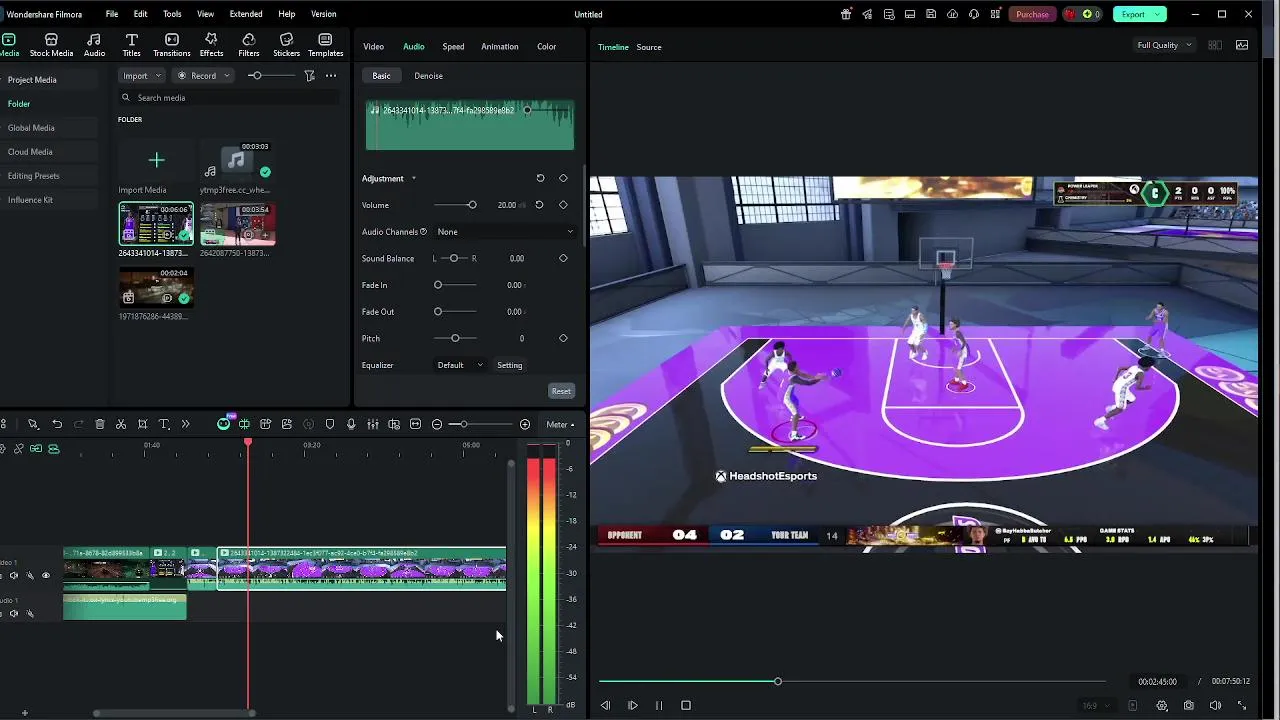The width and height of the screenshot is (1280, 720).
Task: Click the split scissors icon
Action: [x=121, y=424]
